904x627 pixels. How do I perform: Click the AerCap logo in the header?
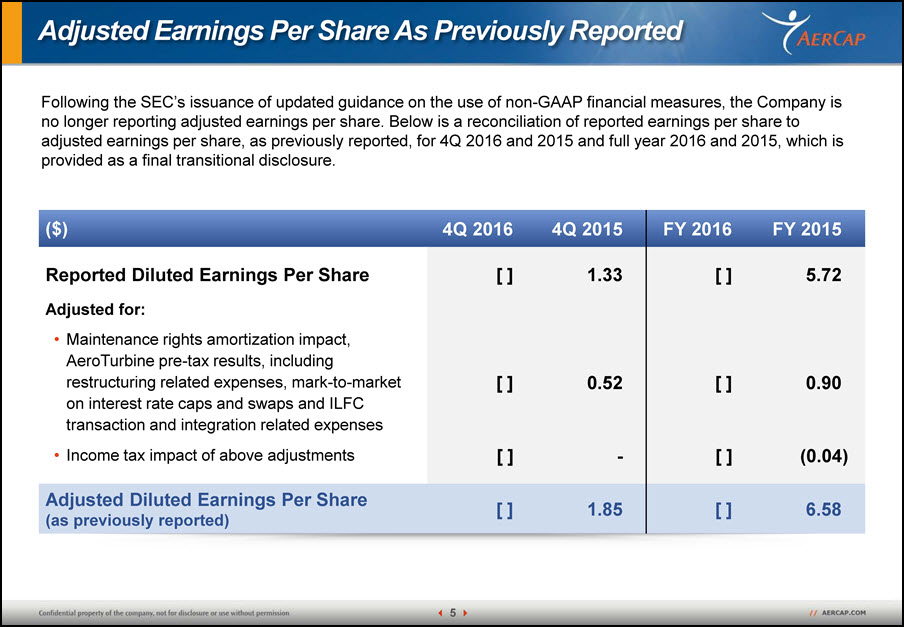pos(813,32)
